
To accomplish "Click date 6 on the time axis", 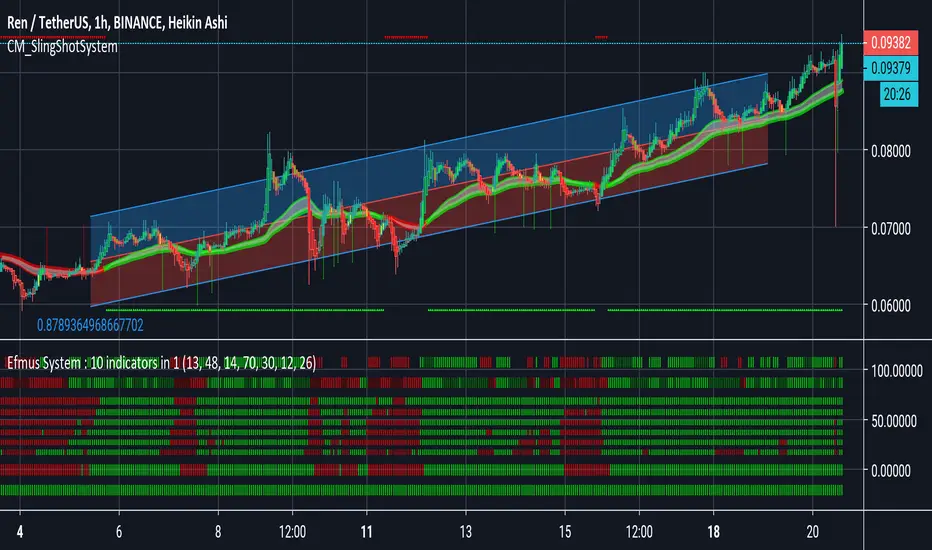I will tap(119, 531).
